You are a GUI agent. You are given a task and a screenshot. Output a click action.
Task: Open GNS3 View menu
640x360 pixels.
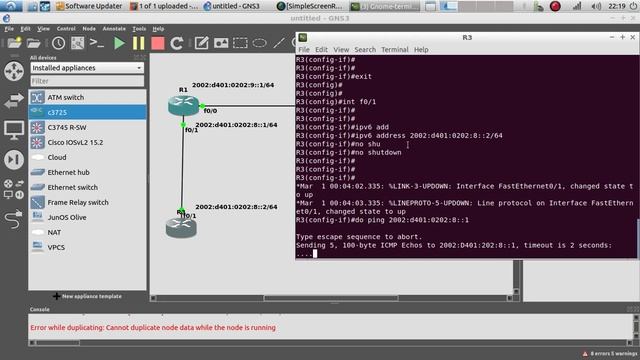(x=43, y=29)
